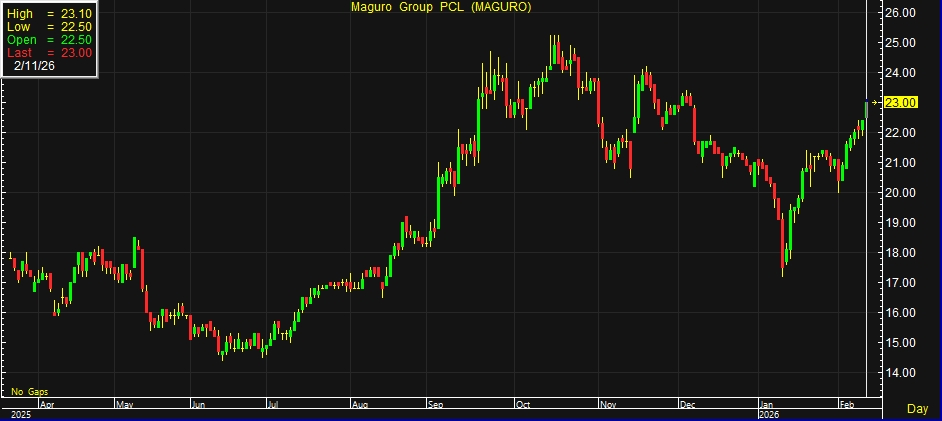Click the Maguro Group PCL chart title
Image resolution: width=942 pixels, height=421 pixels.
pos(440,7)
